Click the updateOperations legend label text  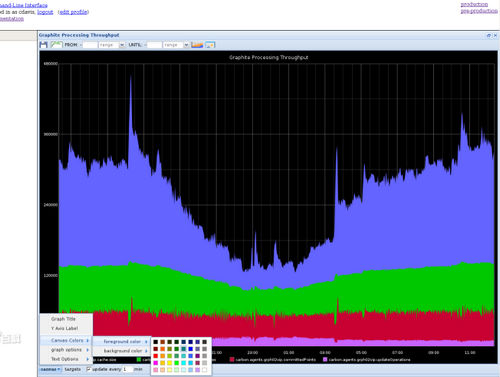point(370,360)
